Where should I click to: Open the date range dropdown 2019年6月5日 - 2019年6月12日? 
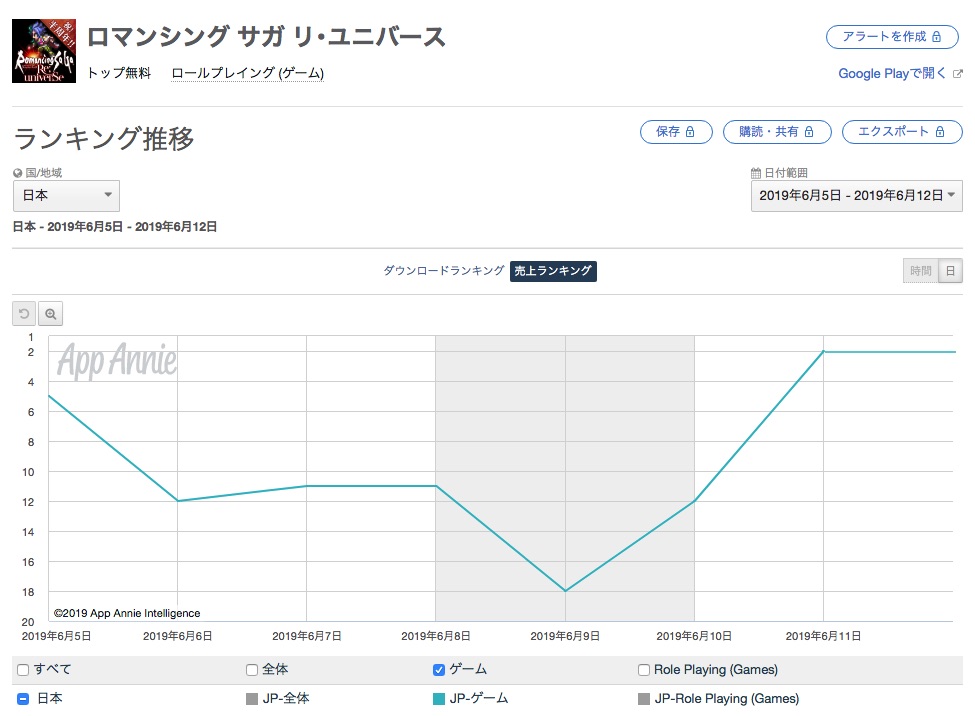point(856,196)
